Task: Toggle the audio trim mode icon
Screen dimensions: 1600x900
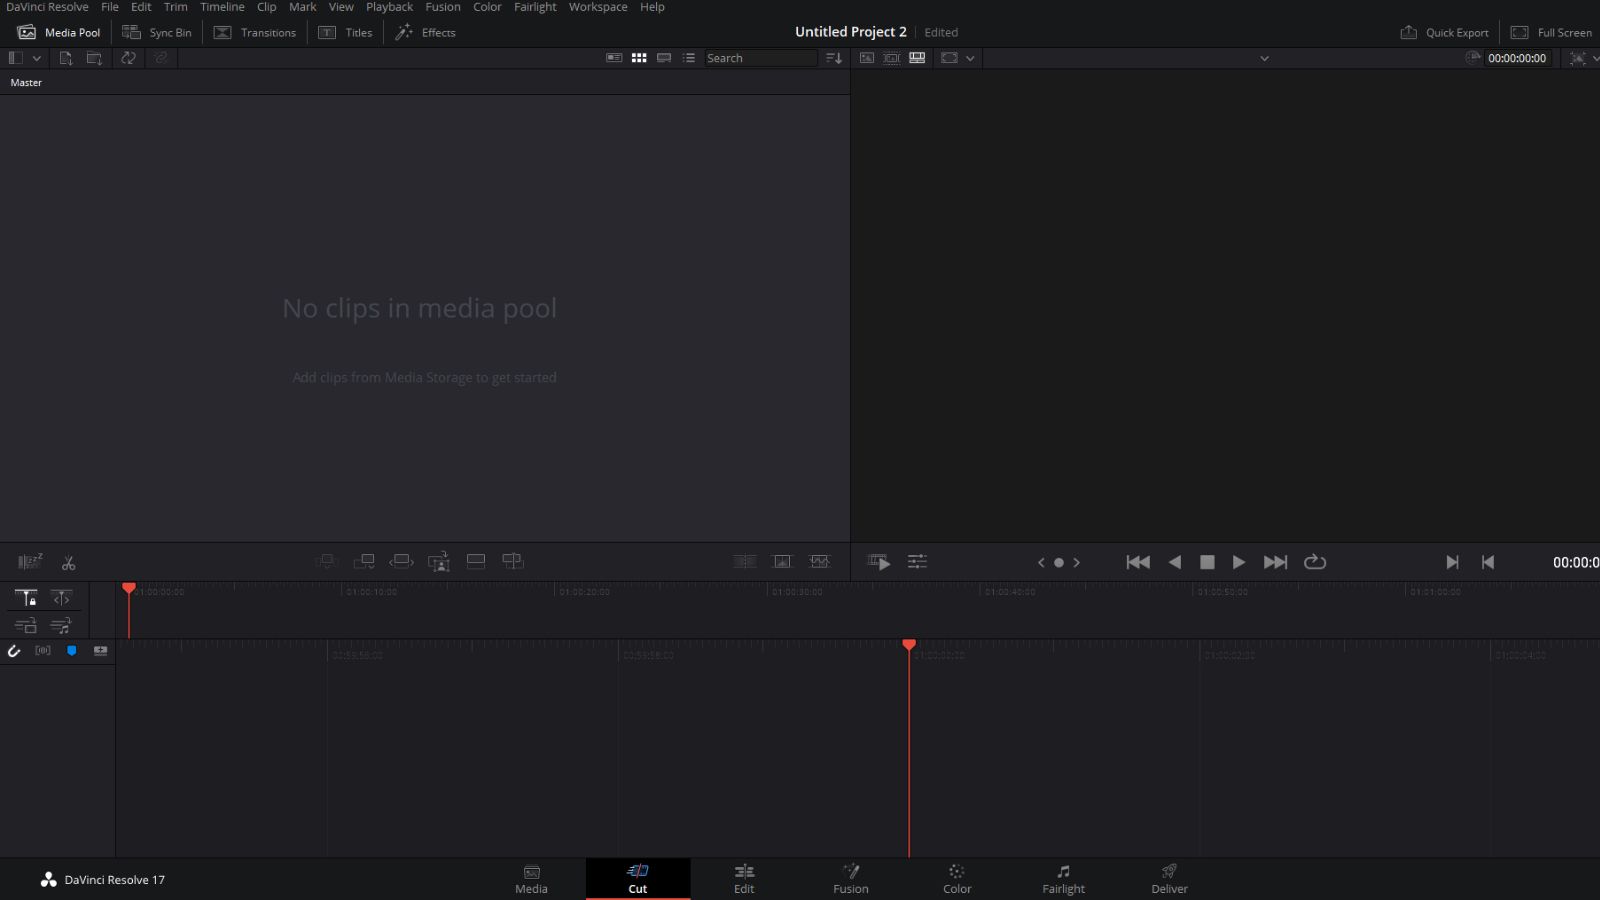Action: click(x=61, y=624)
